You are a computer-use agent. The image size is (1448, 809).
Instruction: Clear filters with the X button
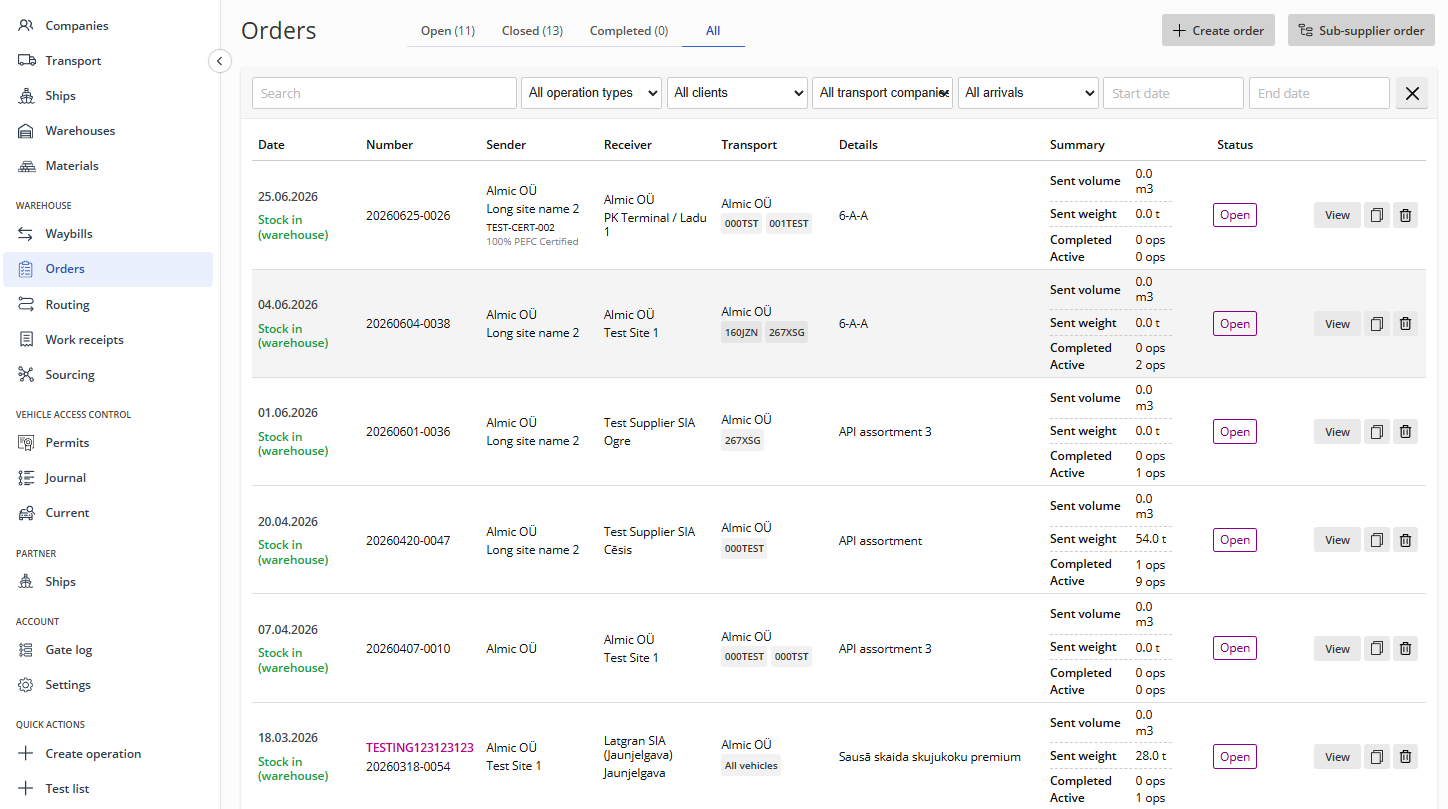coord(1412,93)
